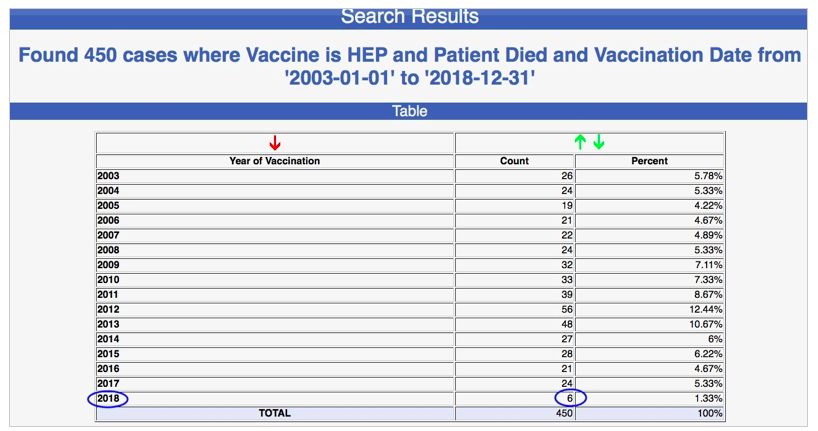The image size is (818, 431).
Task: Click the 100% total percent cell
Action: click(709, 413)
